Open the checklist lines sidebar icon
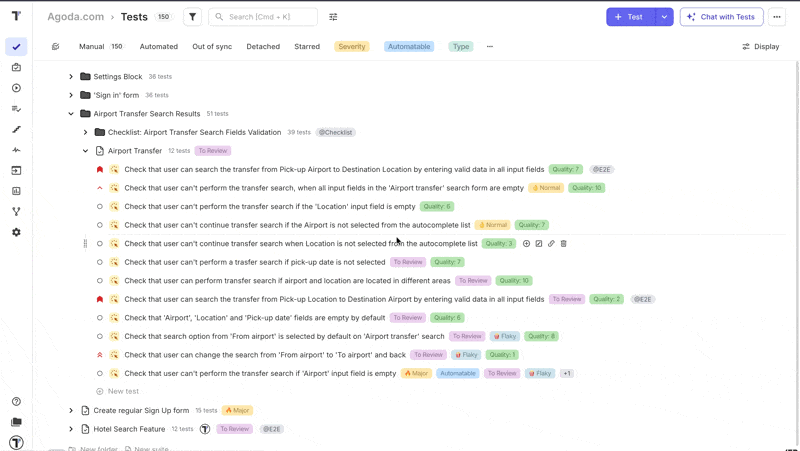Viewport: 800px width, 451px height. coord(16,109)
